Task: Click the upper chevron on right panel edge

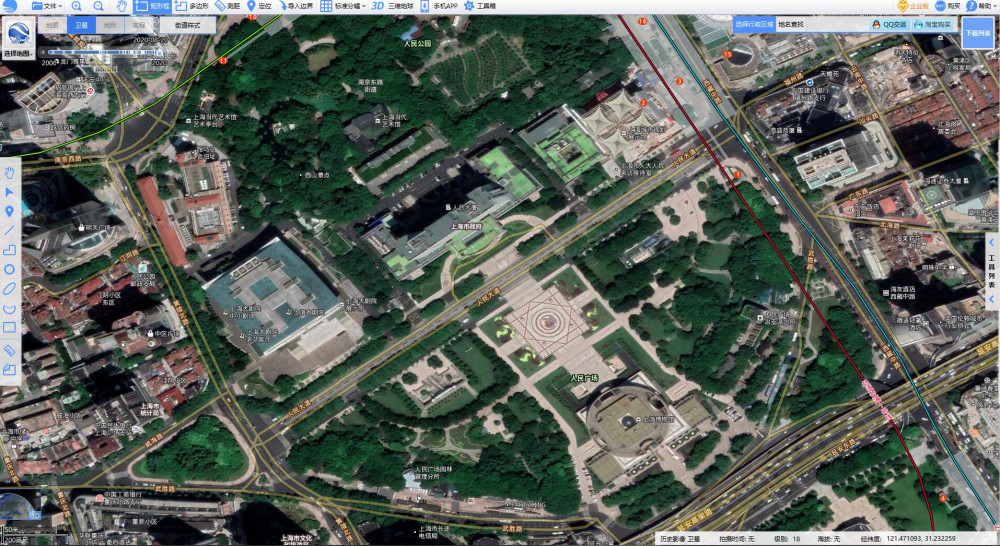Action: (992, 242)
